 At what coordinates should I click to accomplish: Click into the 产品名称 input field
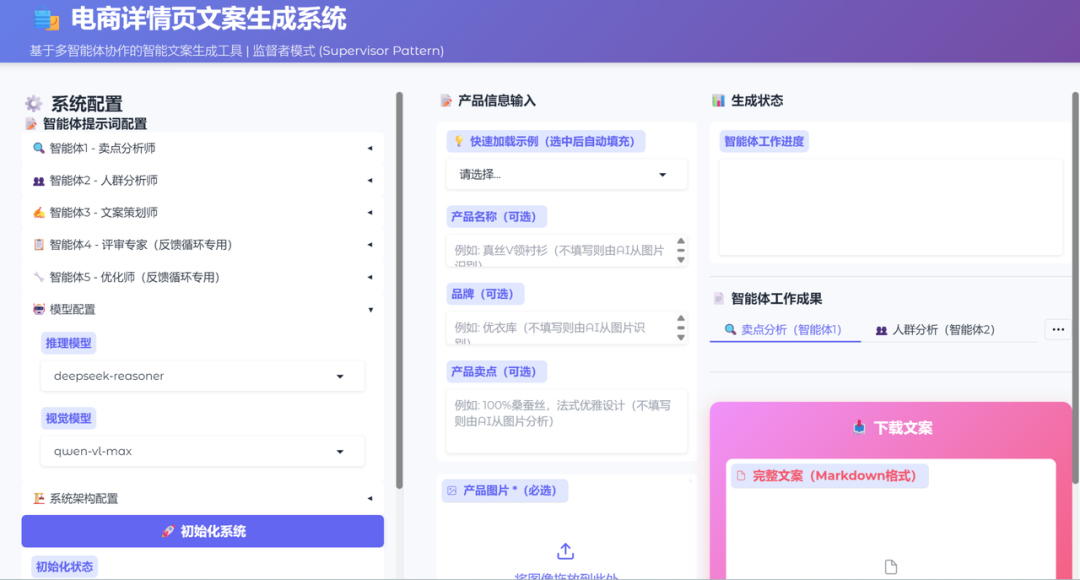[566, 250]
